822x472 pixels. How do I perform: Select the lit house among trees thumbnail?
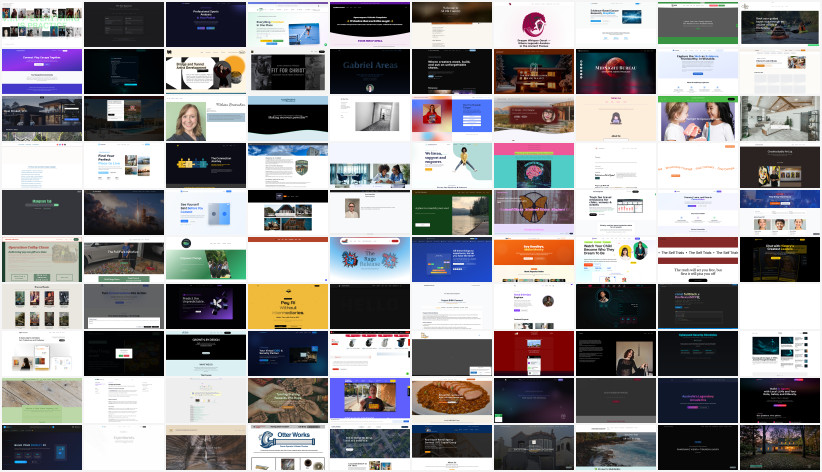(x=780, y=447)
